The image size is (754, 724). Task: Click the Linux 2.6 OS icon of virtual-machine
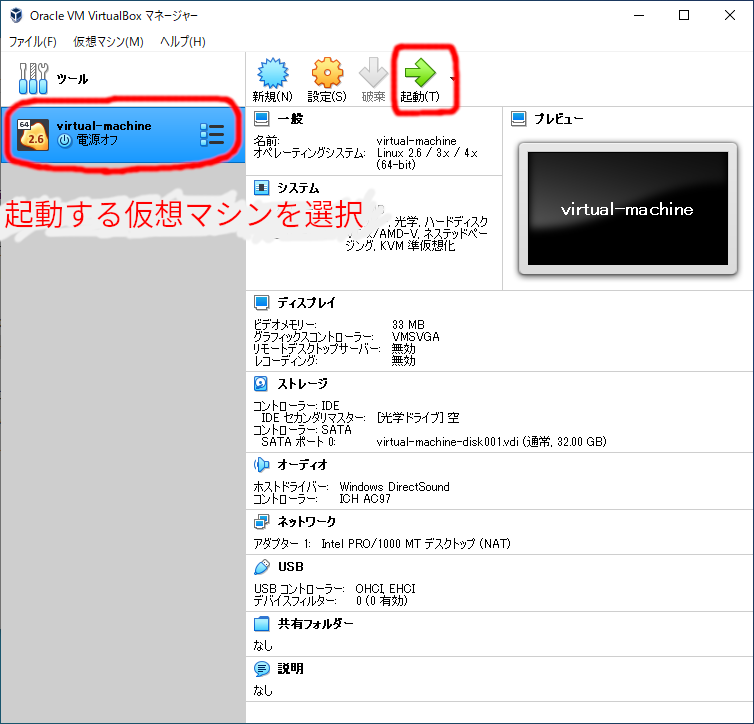(33, 135)
